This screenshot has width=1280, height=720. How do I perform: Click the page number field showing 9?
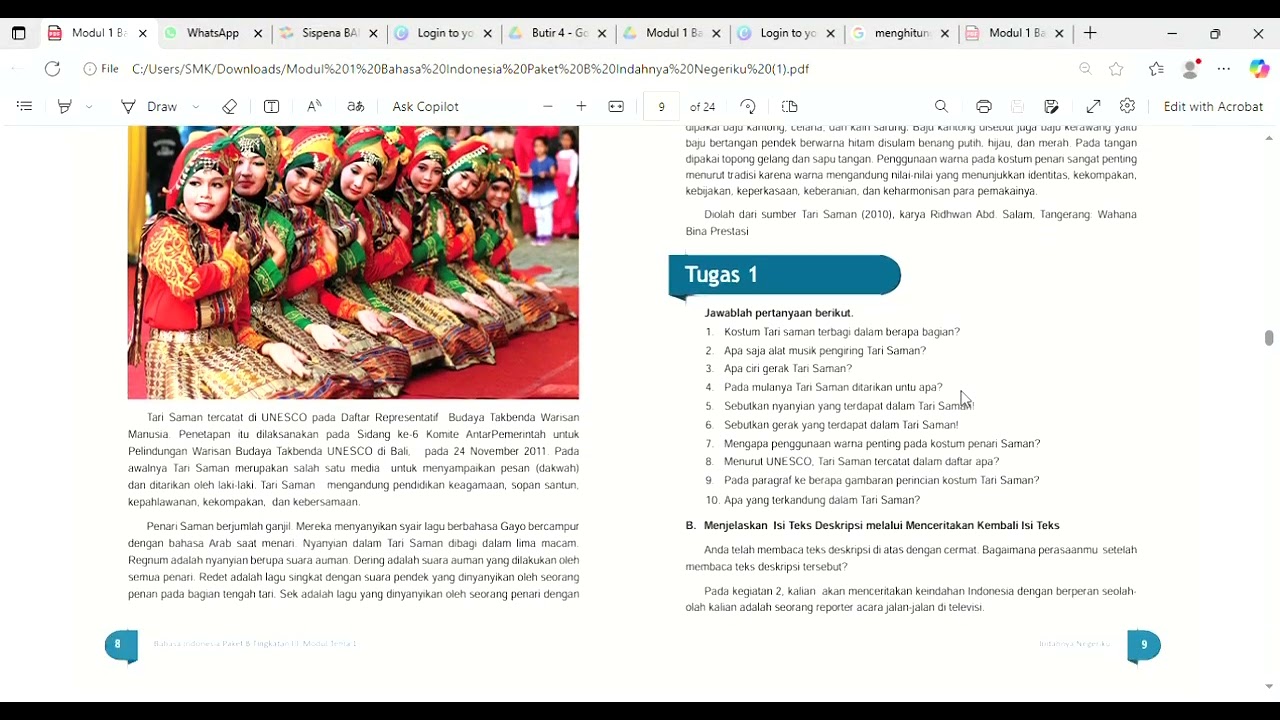coord(661,106)
